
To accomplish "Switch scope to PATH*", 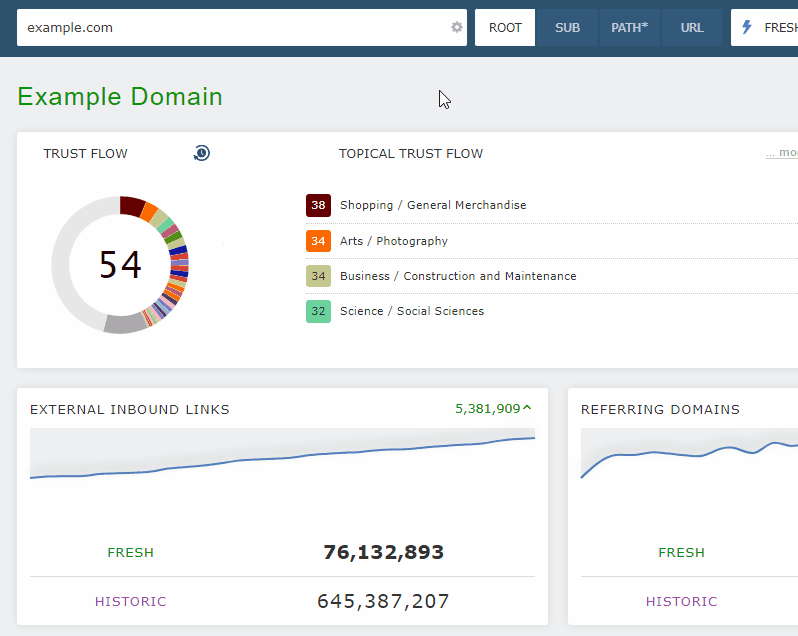I will coord(630,28).
